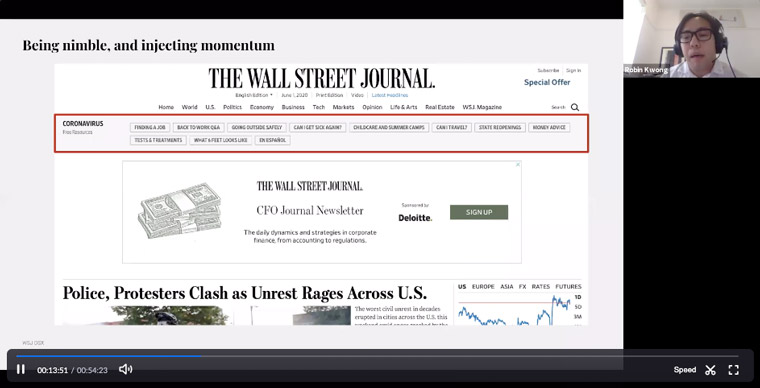Switch to the Europe markets tab
The image size is (760, 388).
pos(483,287)
